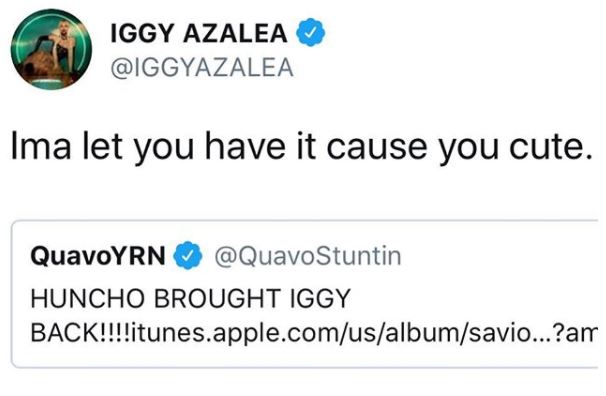
Task: Click the word 'have' in the tweet
Action: [x=245, y=146]
